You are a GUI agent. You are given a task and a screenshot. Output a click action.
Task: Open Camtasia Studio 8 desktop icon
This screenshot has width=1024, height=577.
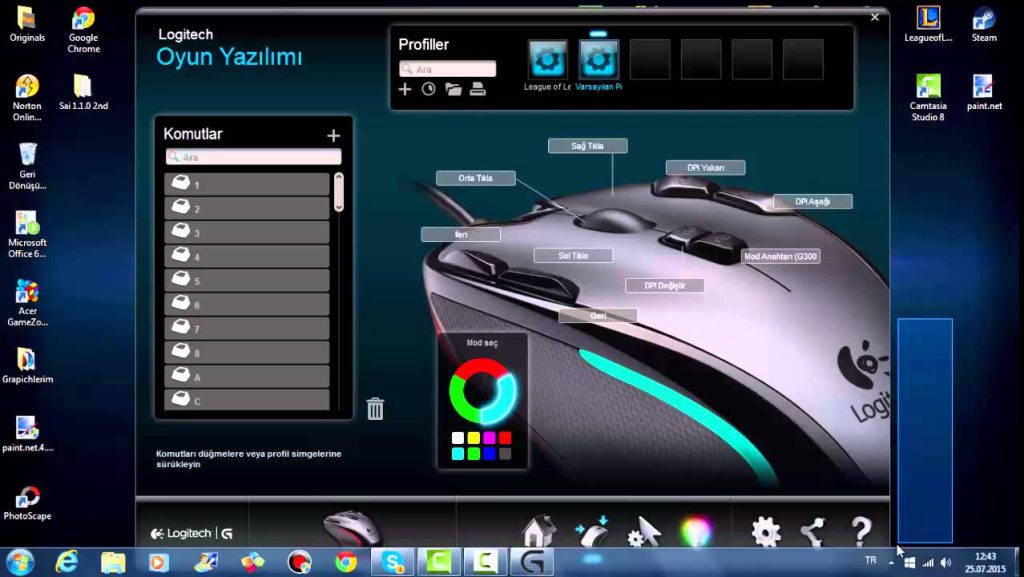coord(928,97)
